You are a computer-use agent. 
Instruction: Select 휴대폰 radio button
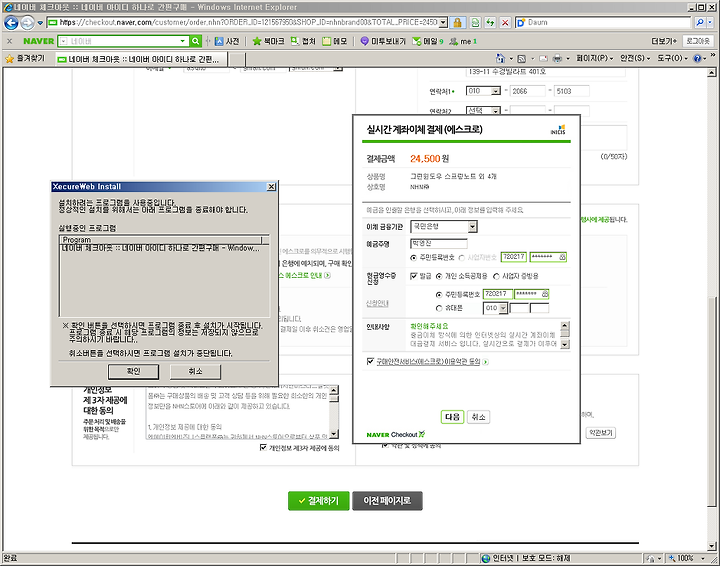pos(439,308)
